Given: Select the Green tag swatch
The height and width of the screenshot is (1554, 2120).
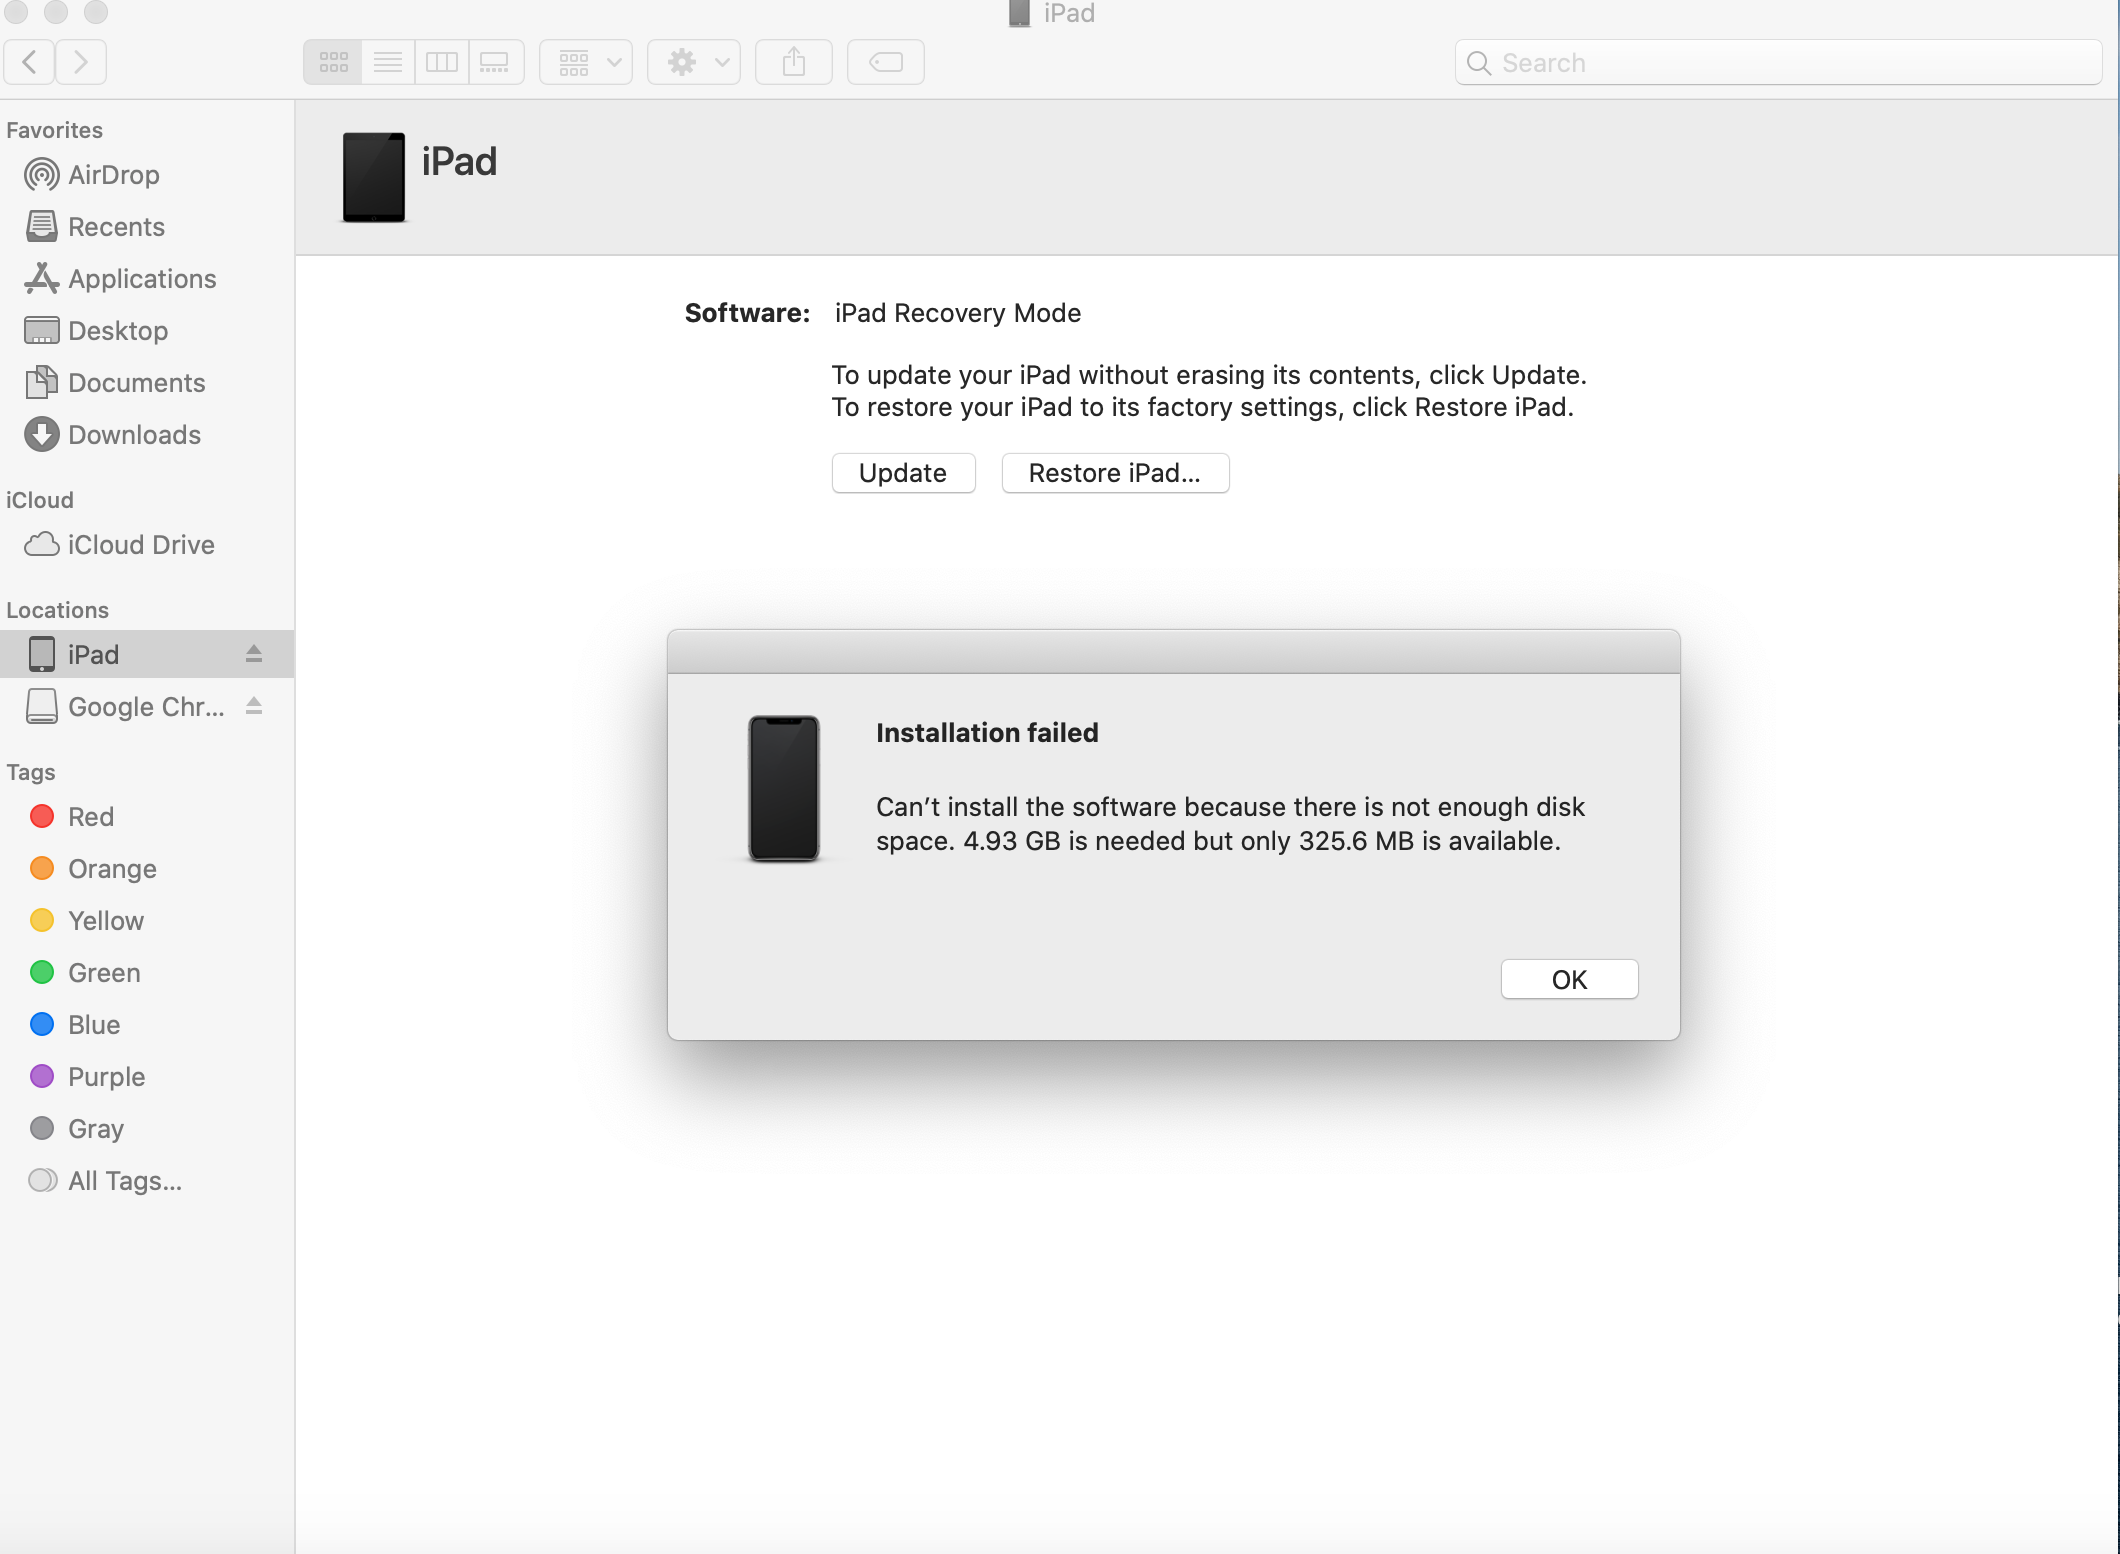Looking at the screenshot, I should click(x=42, y=972).
